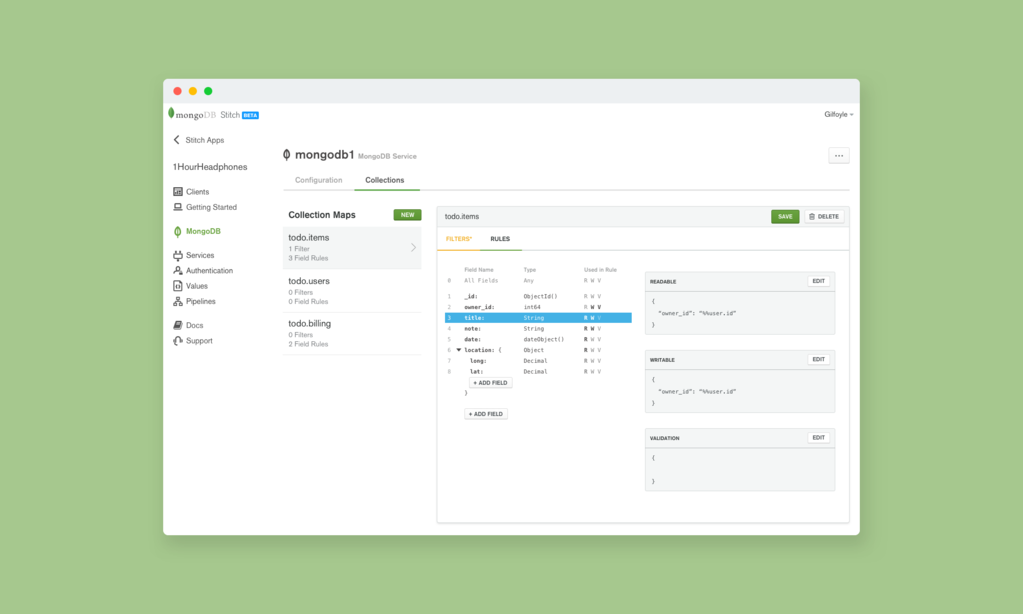Add a top-level field below closing brace
Viewport: 1023px width, 614px height.
click(485, 414)
